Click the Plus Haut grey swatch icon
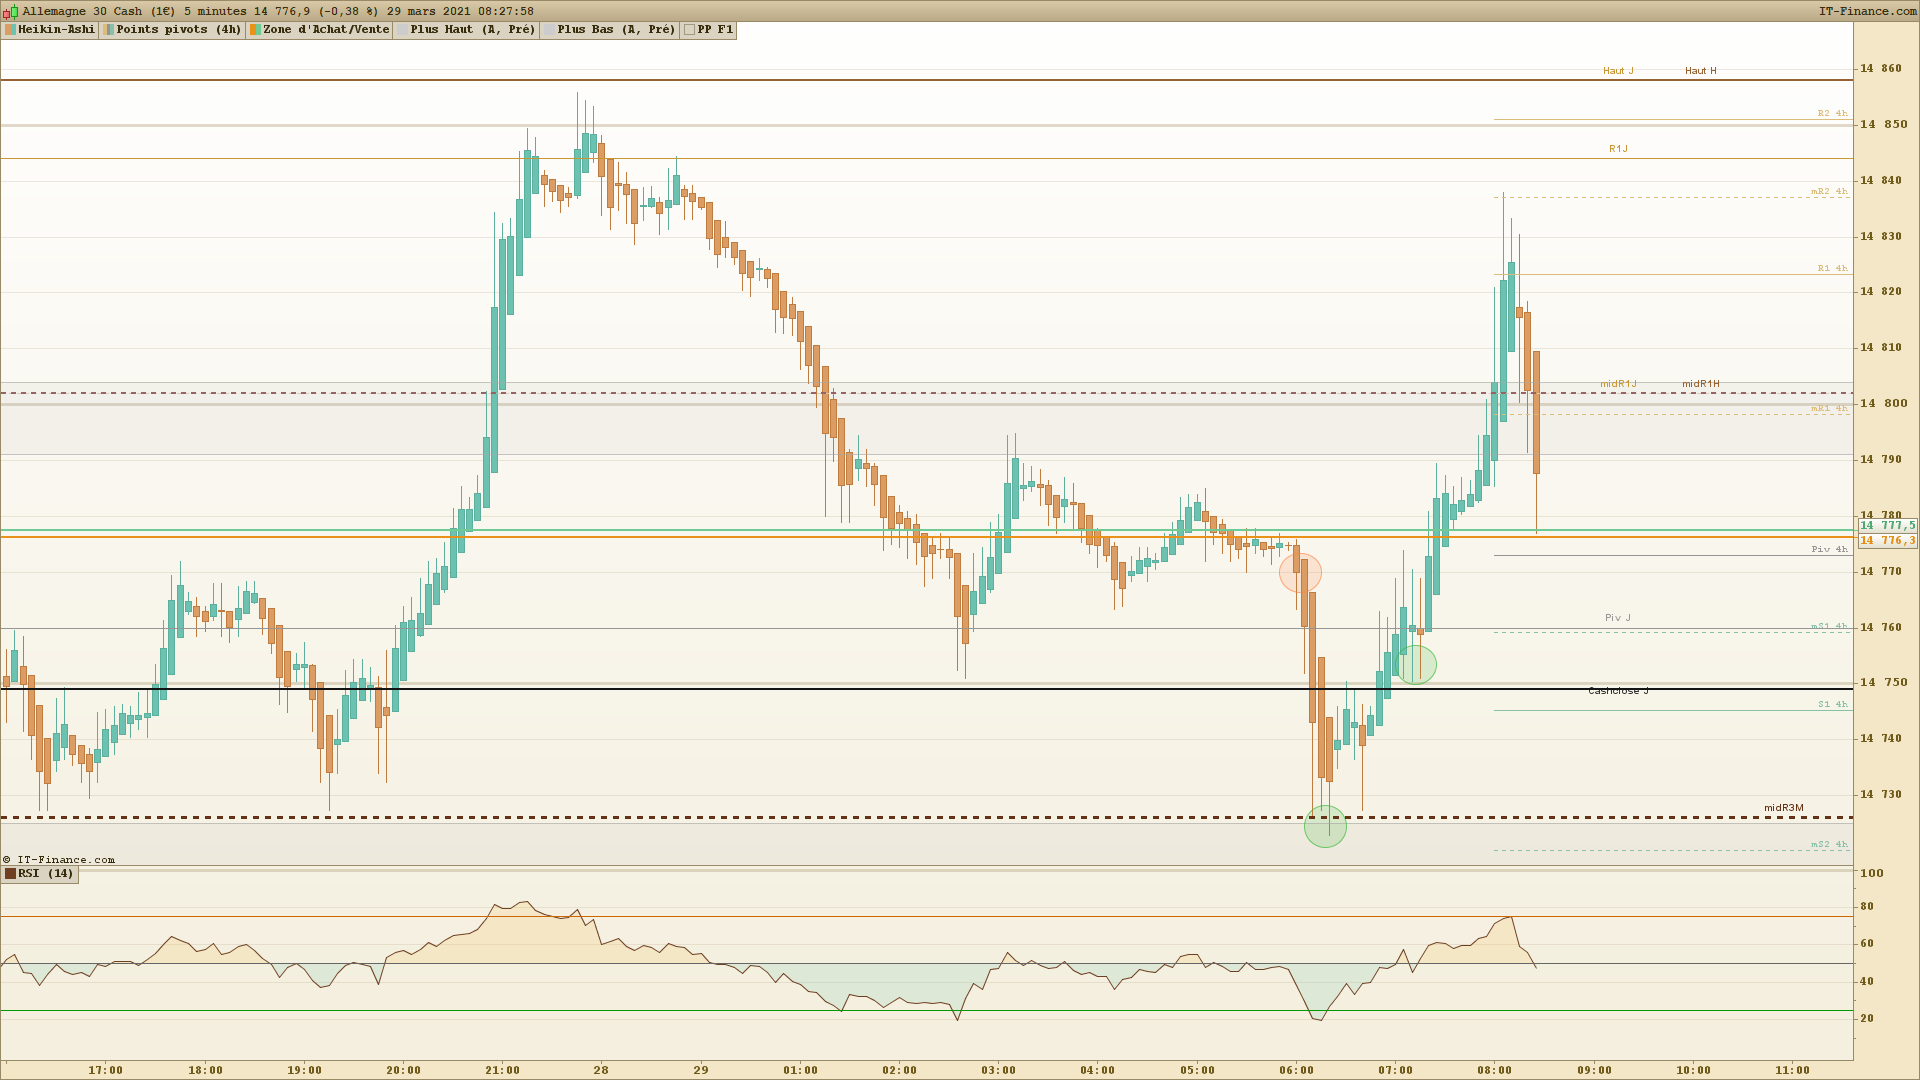Screen dimensions: 1920x1080 (x=403, y=30)
